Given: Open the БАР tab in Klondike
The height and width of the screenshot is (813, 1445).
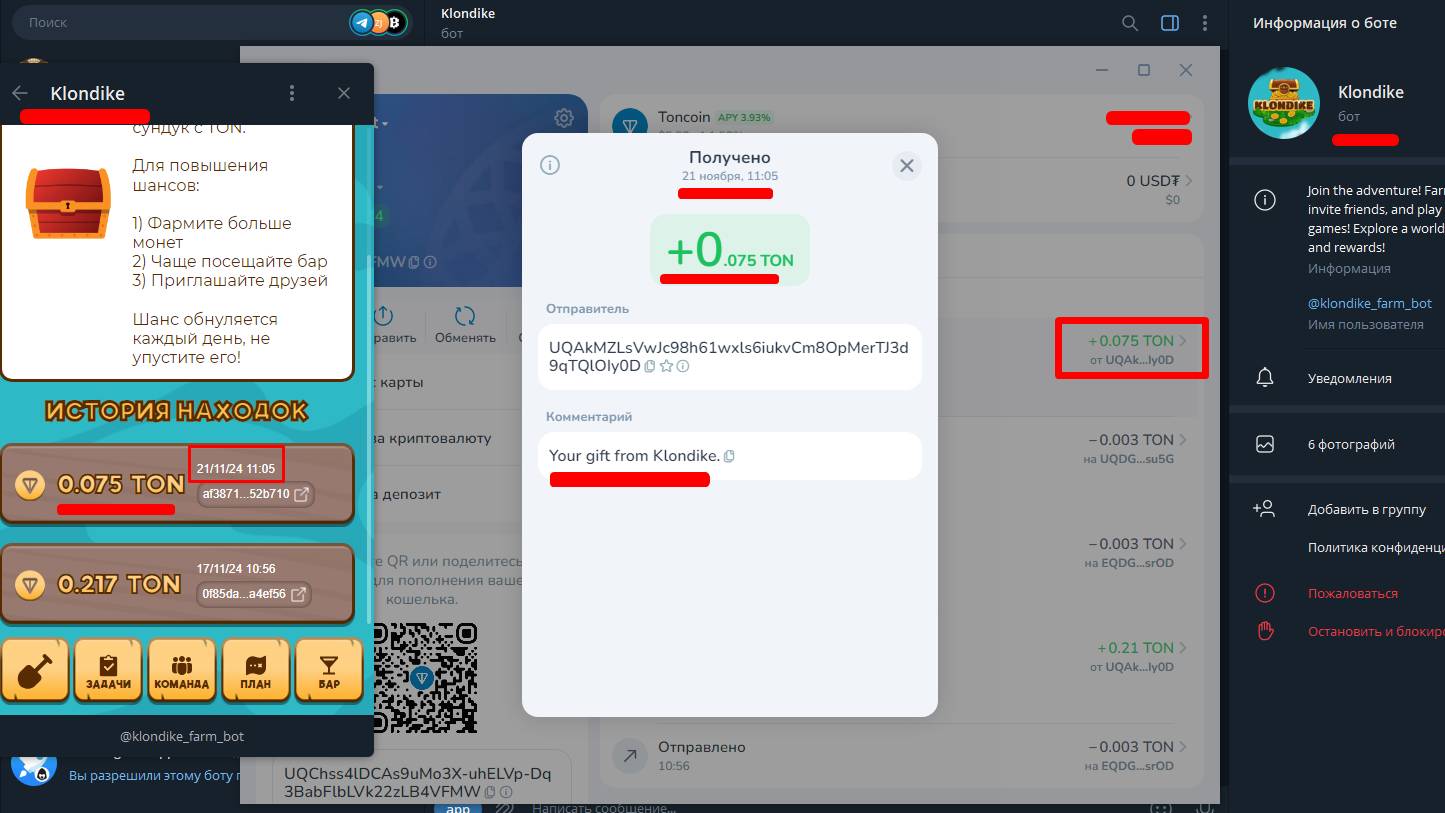Looking at the screenshot, I should 329,670.
